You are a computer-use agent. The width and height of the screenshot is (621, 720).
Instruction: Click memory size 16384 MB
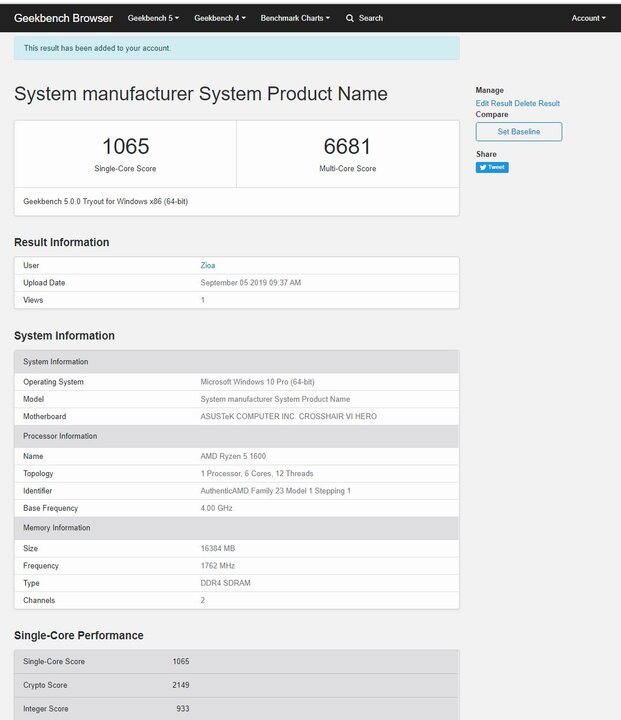coord(218,548)
